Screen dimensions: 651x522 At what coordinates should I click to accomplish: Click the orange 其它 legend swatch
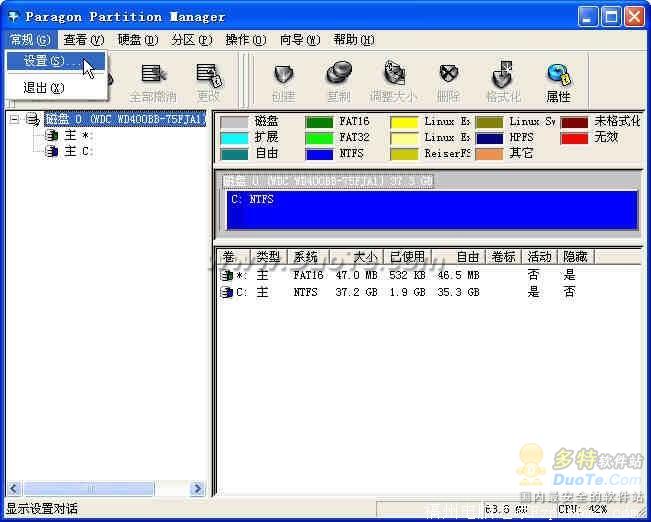pos(489,154)
